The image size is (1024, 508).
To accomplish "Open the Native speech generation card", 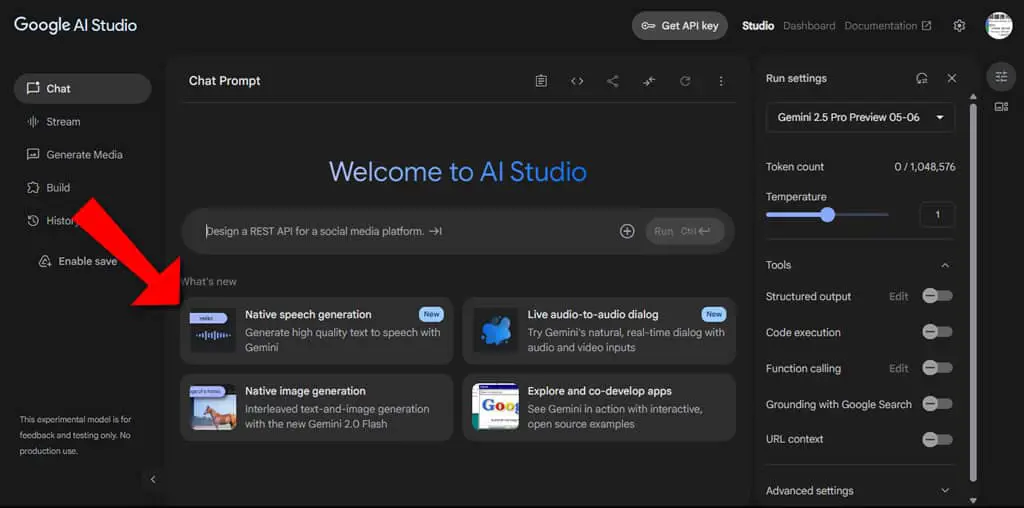I will tap(317, 330).
